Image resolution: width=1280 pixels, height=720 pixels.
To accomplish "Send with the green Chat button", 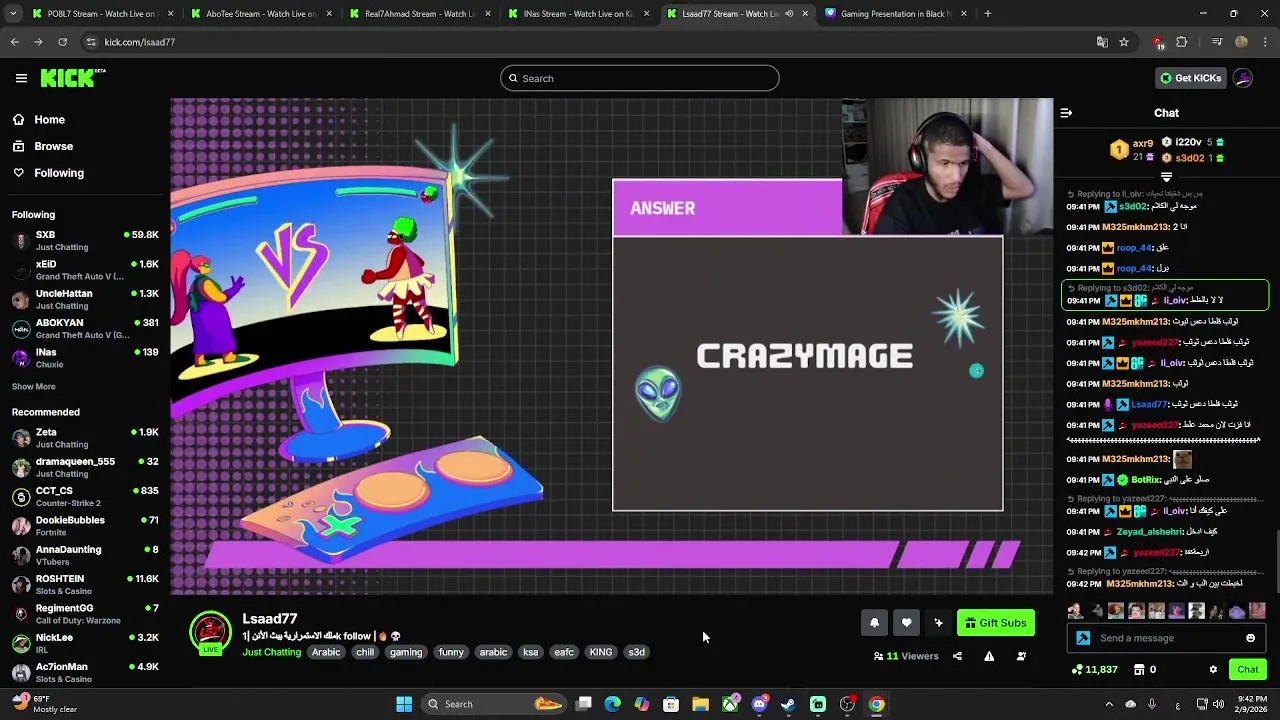I will [x=1248, y=669].
